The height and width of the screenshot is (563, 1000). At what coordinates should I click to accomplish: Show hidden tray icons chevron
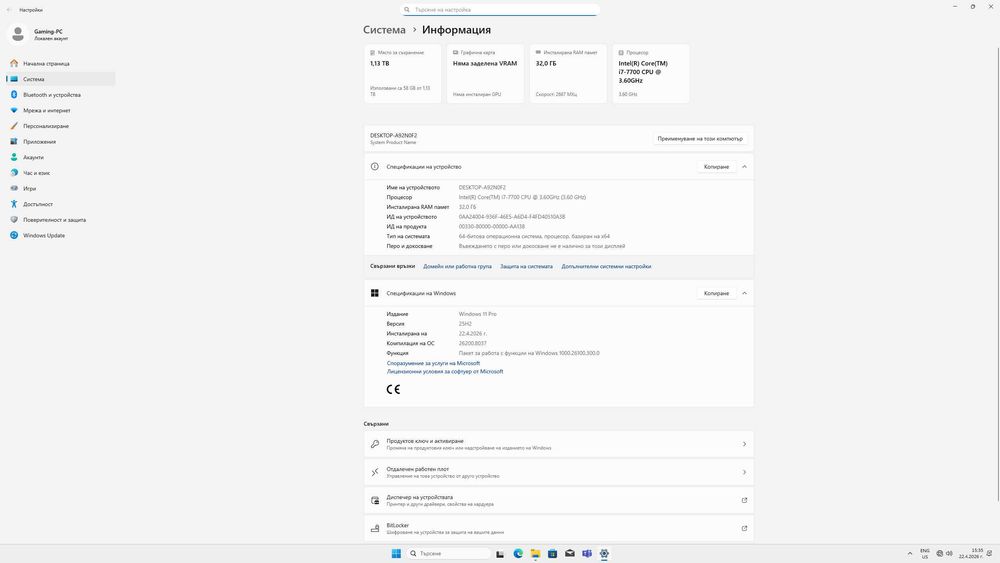click(x=910, y=553)
